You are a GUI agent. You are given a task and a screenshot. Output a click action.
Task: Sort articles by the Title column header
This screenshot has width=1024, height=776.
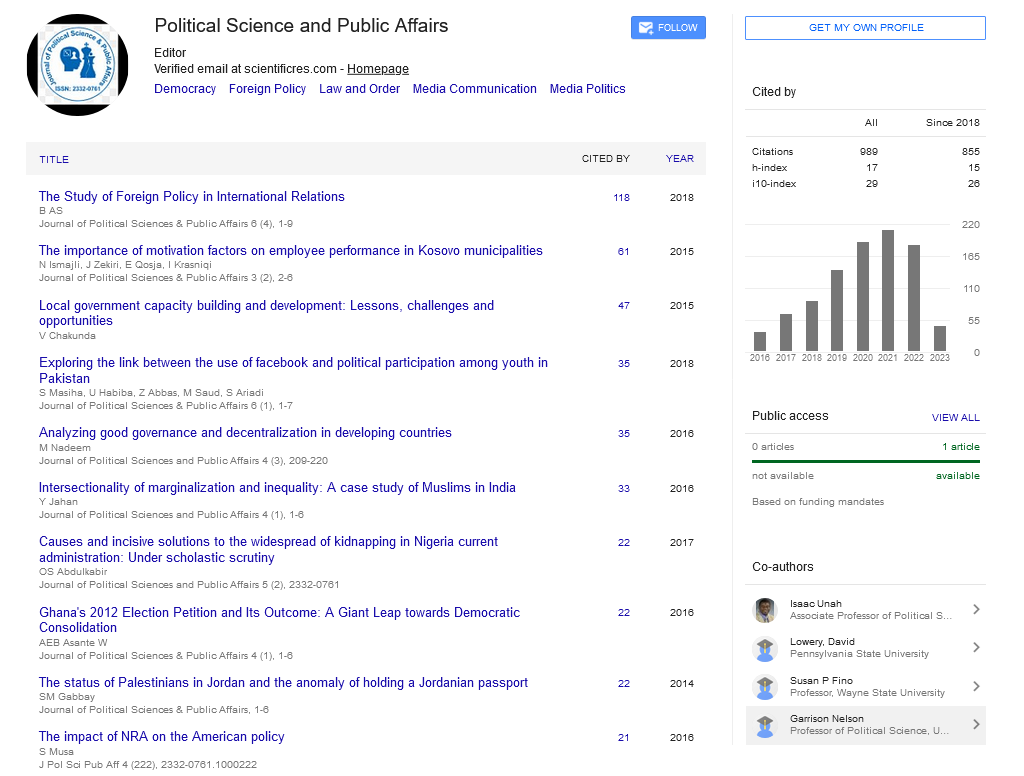[x=54, y=159]
